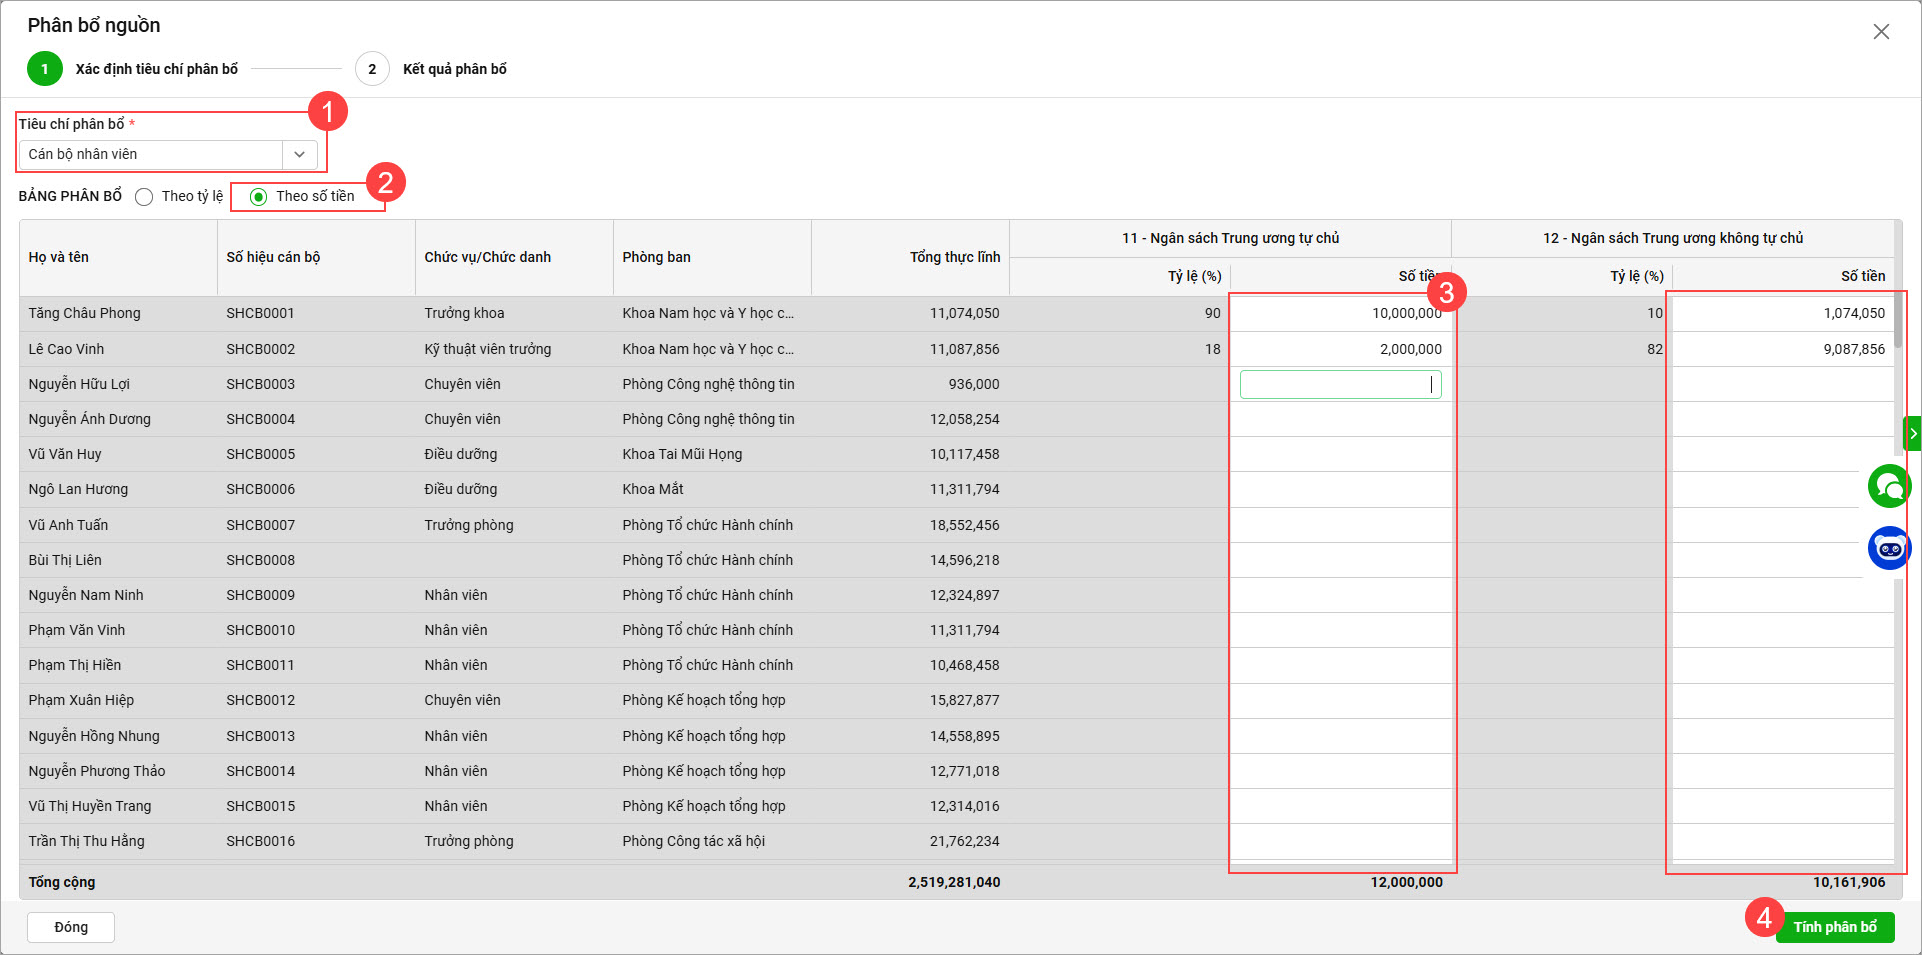Select the Theo tỷ lệ radio option
Screen dimensions: 1922x955
tap(145, 197)
